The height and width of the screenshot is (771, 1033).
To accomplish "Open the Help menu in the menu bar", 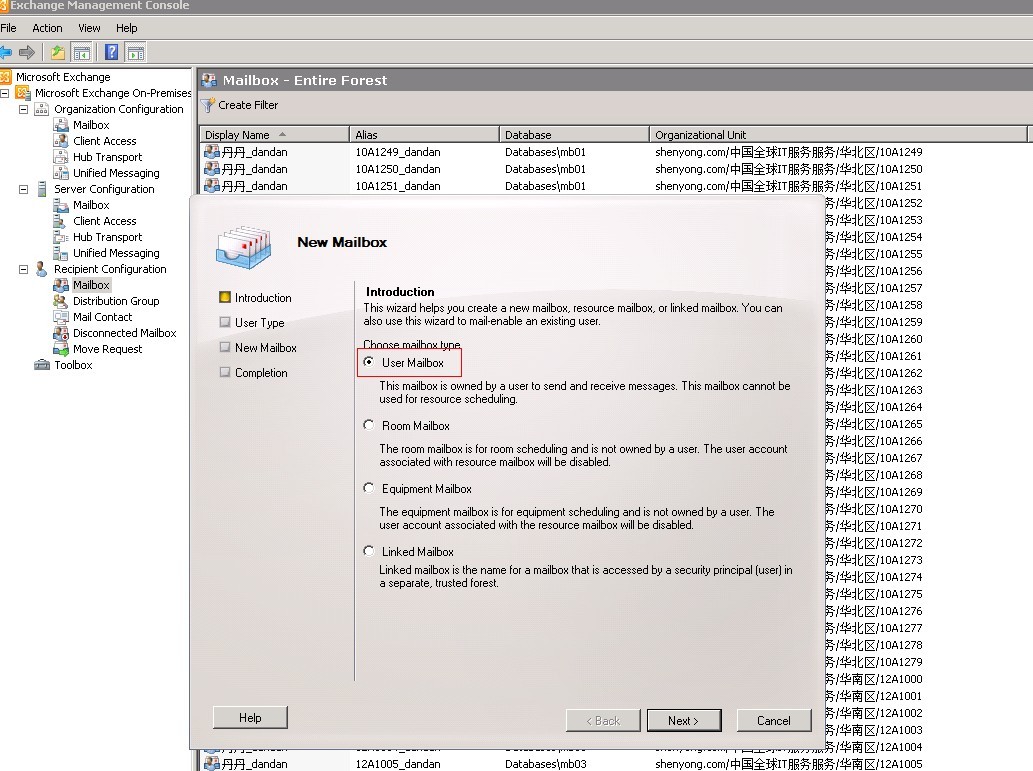I will (x=126, y=28).
